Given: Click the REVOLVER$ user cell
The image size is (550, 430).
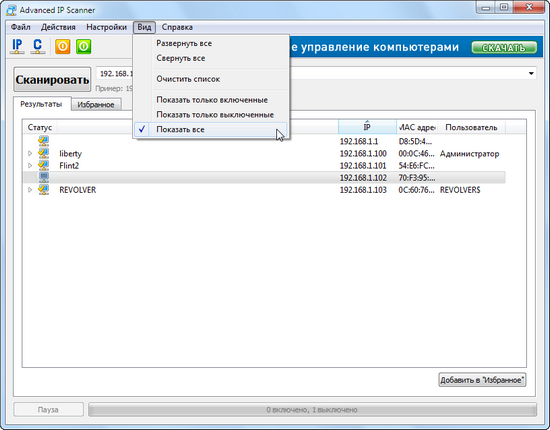Looking at the screenshot, I should pos(460,190).
